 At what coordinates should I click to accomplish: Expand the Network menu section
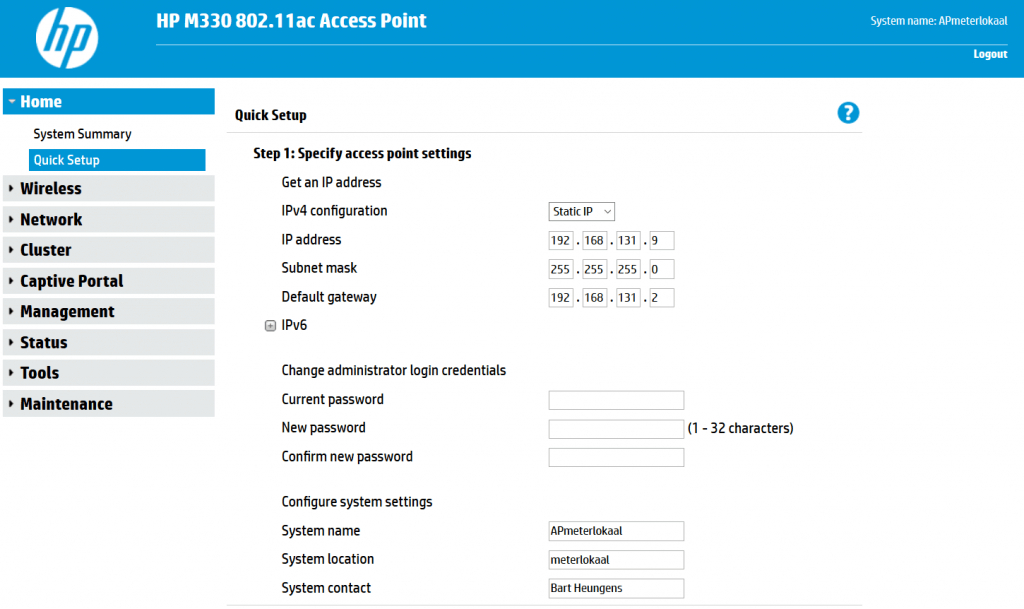108,219
